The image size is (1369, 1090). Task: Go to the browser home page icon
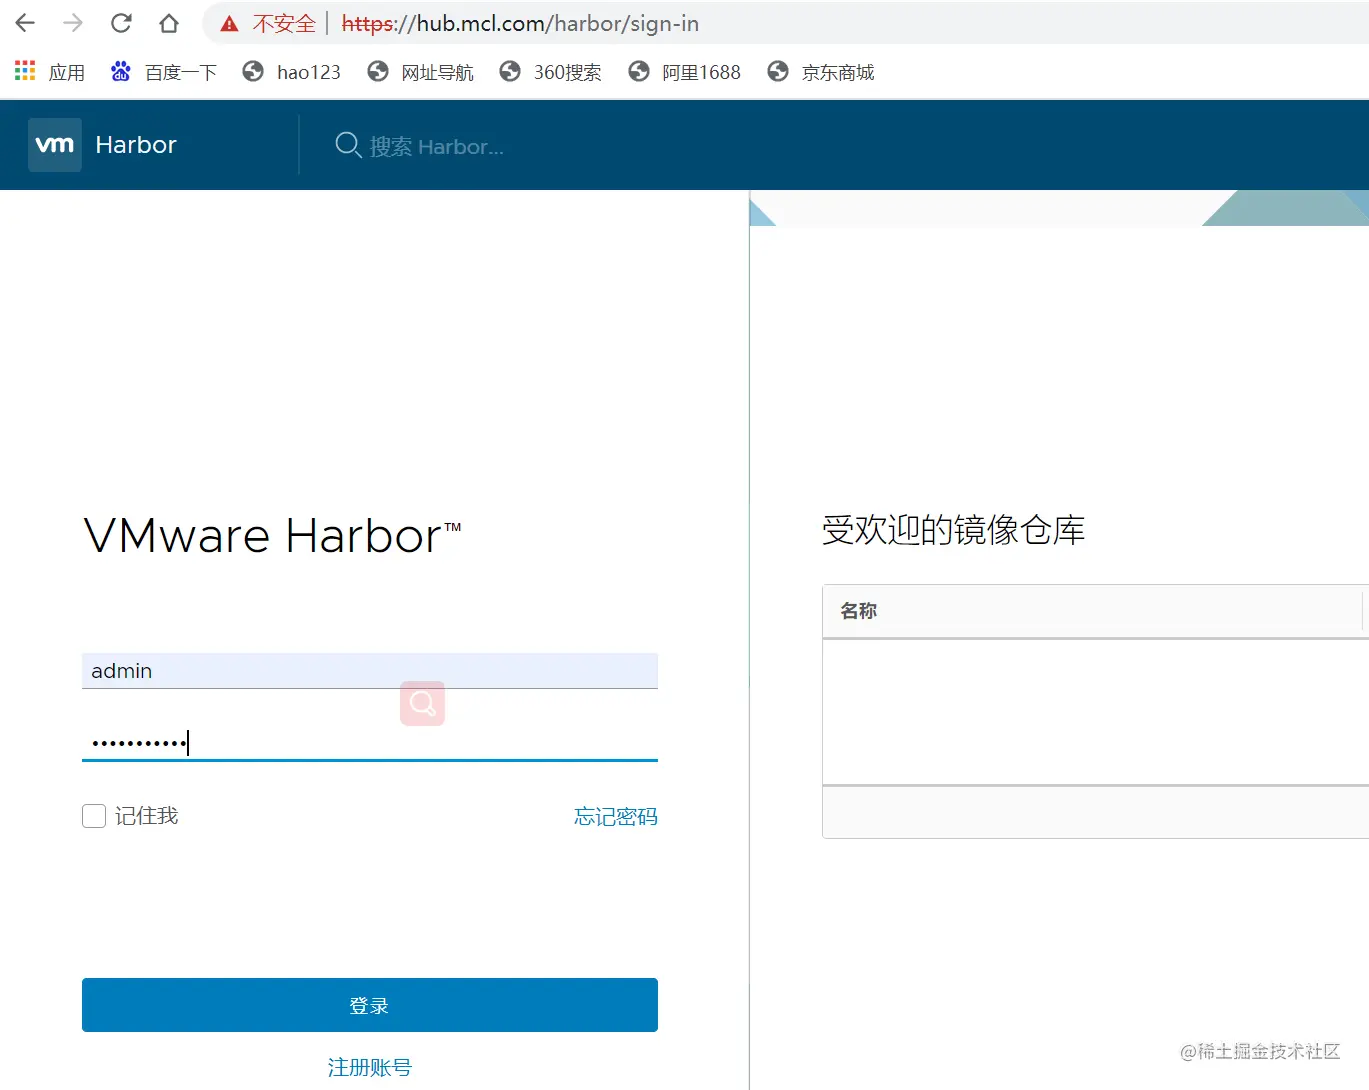coord(169,23)
